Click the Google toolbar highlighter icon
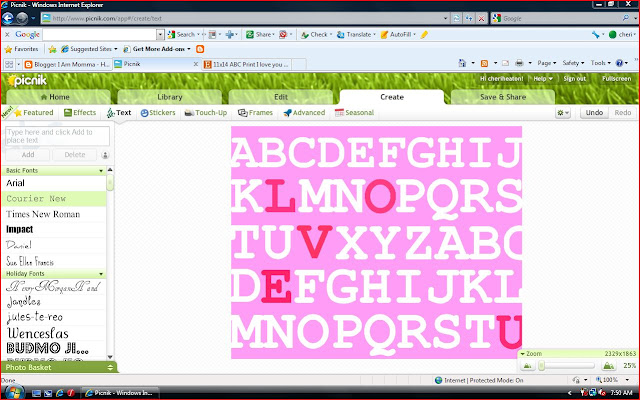The image size is (640, 400). click(424, 35)
